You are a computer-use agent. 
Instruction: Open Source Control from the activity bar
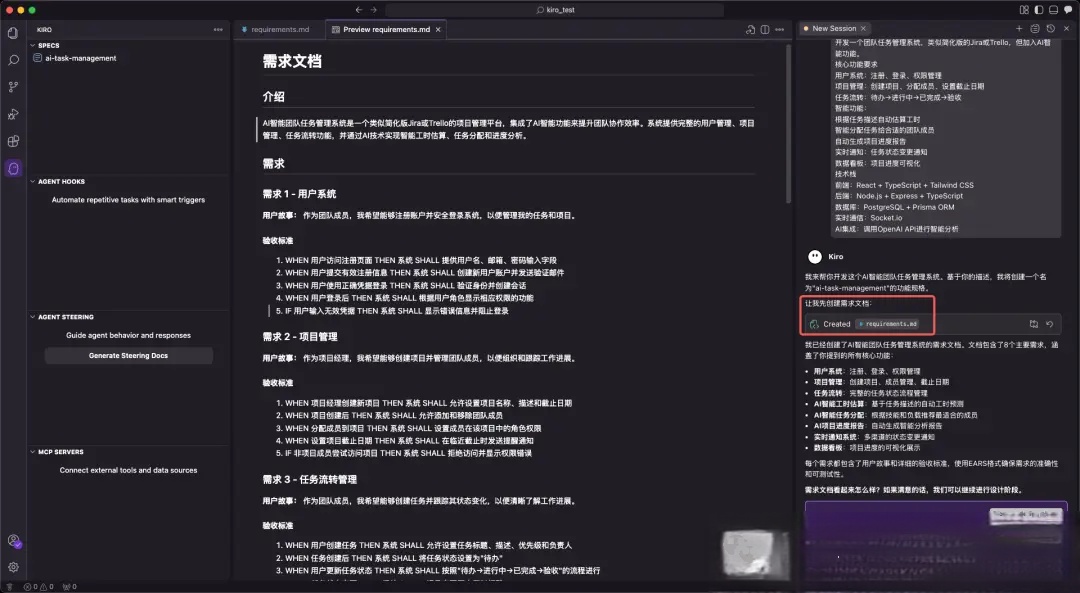coord(13,87)
